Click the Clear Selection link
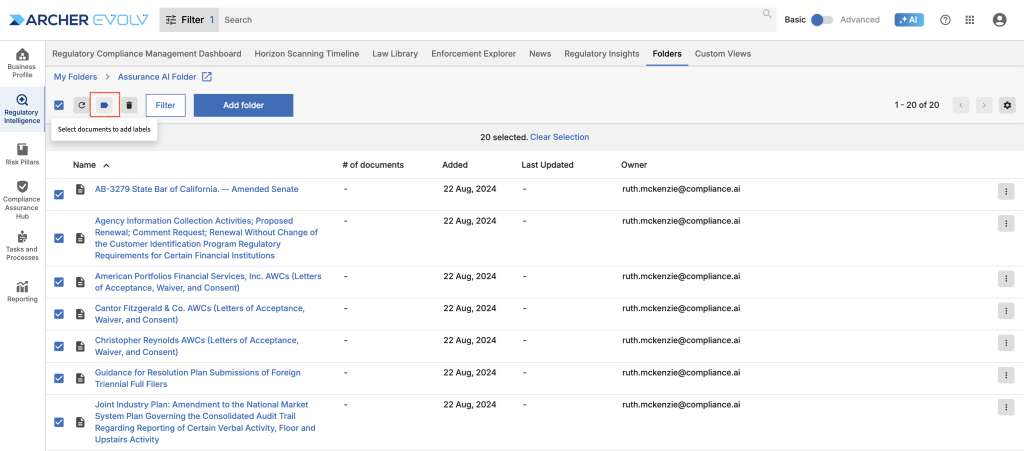 559,137
